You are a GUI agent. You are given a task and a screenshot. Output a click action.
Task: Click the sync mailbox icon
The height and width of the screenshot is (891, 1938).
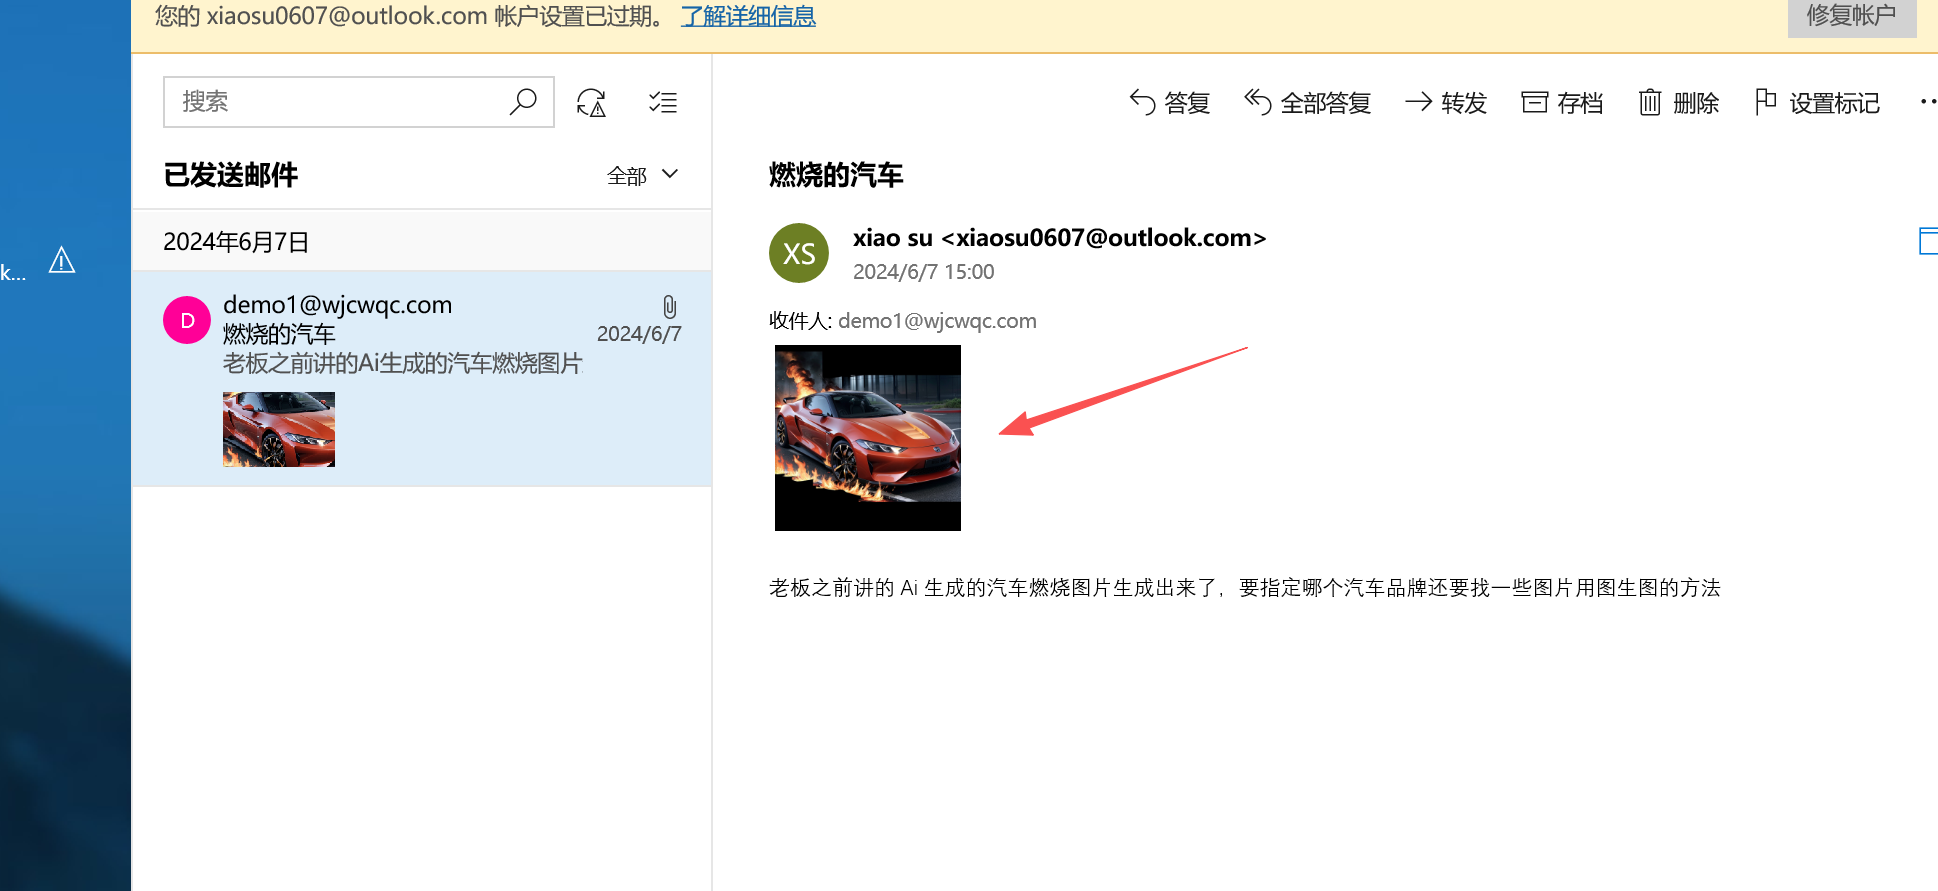click(x=592, y=102)
